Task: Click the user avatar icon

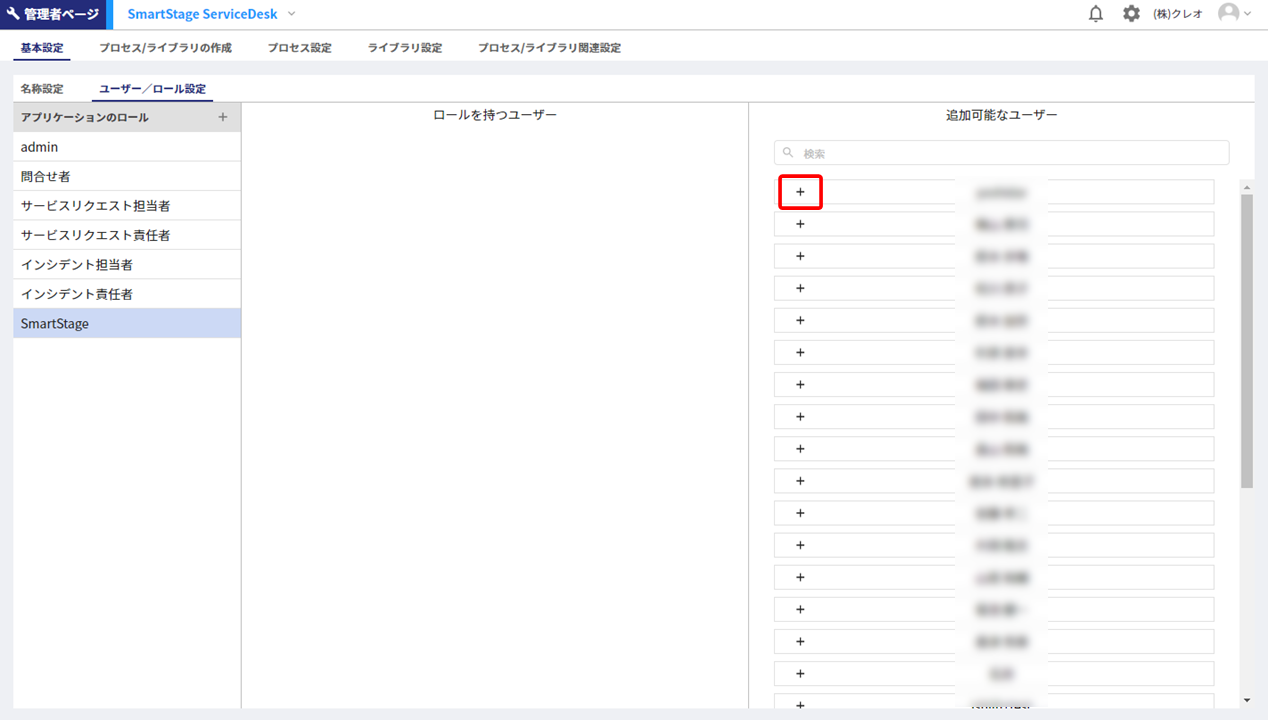Action: pyautogui.click(x=1228, y=13)
